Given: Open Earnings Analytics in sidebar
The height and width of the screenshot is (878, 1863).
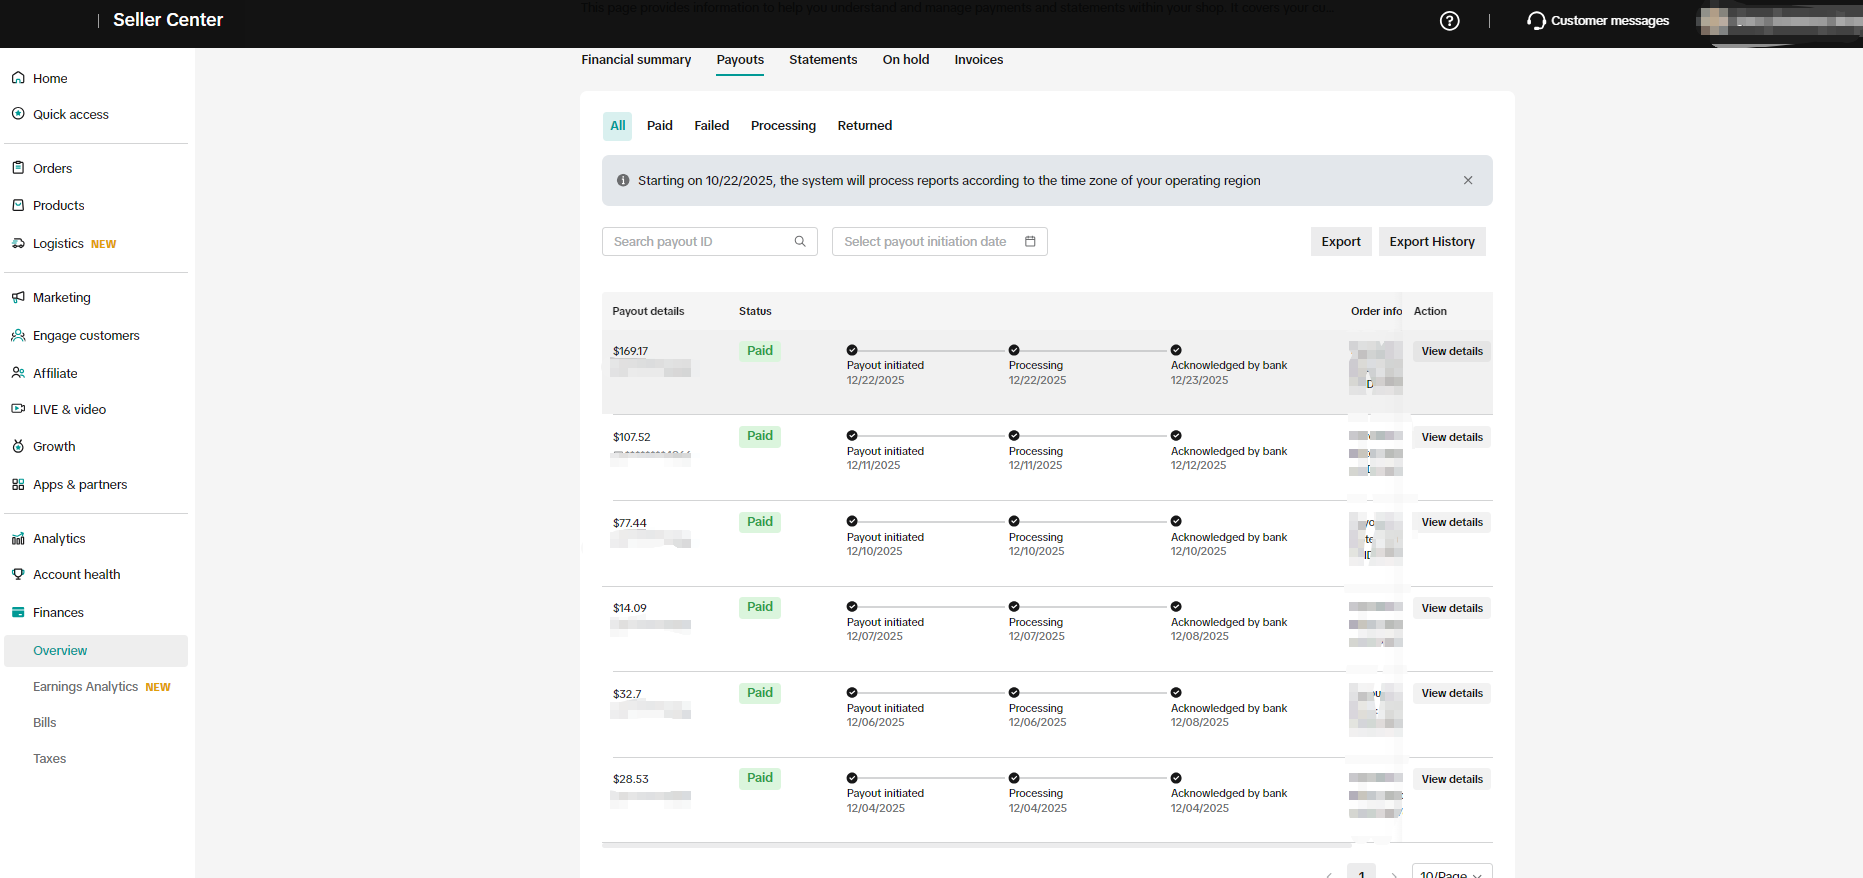Looking at the screenshot, I should pyautogui.click(x=86, y=687).
